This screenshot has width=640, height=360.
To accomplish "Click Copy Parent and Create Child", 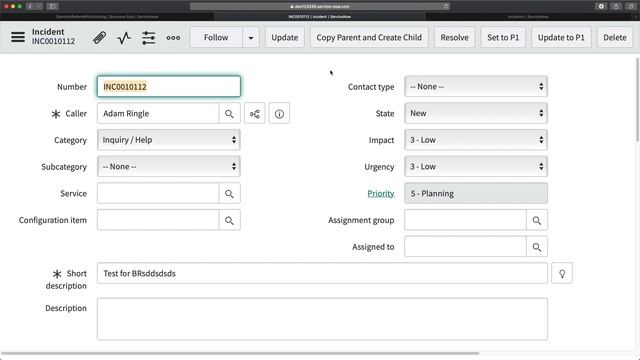I will 369,38.
